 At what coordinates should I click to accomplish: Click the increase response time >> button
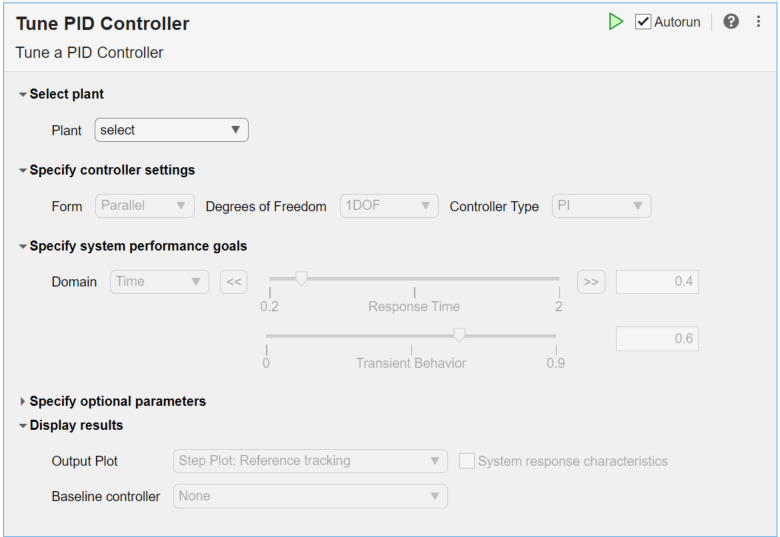[x=591, y=282]
